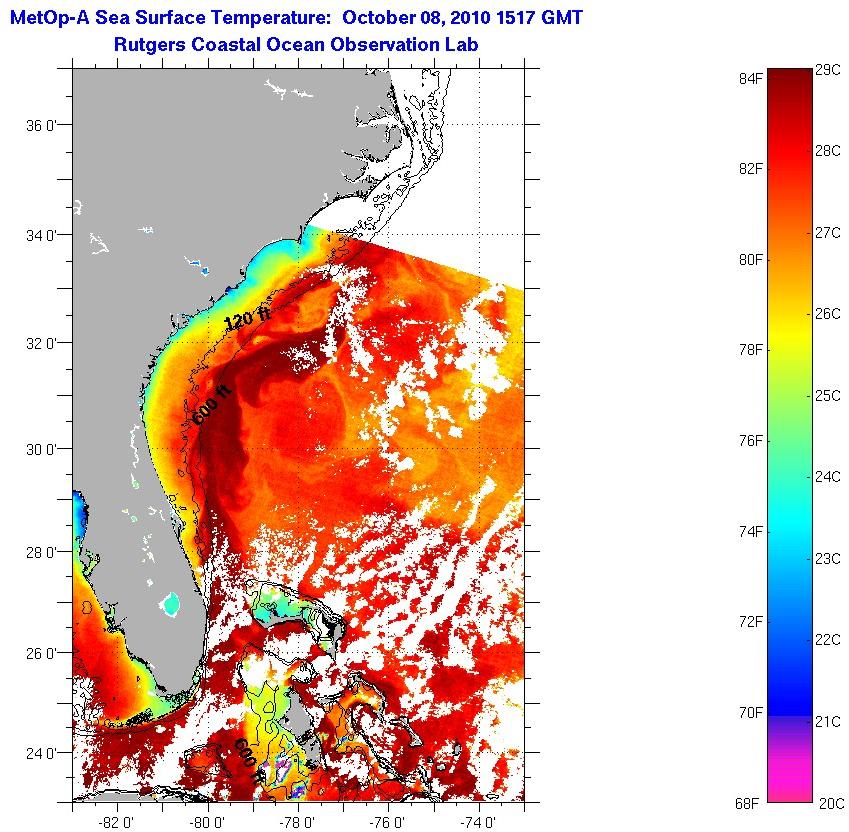Click the 23C scale label
Screen dimensions: 849x832
click(828, 559)
